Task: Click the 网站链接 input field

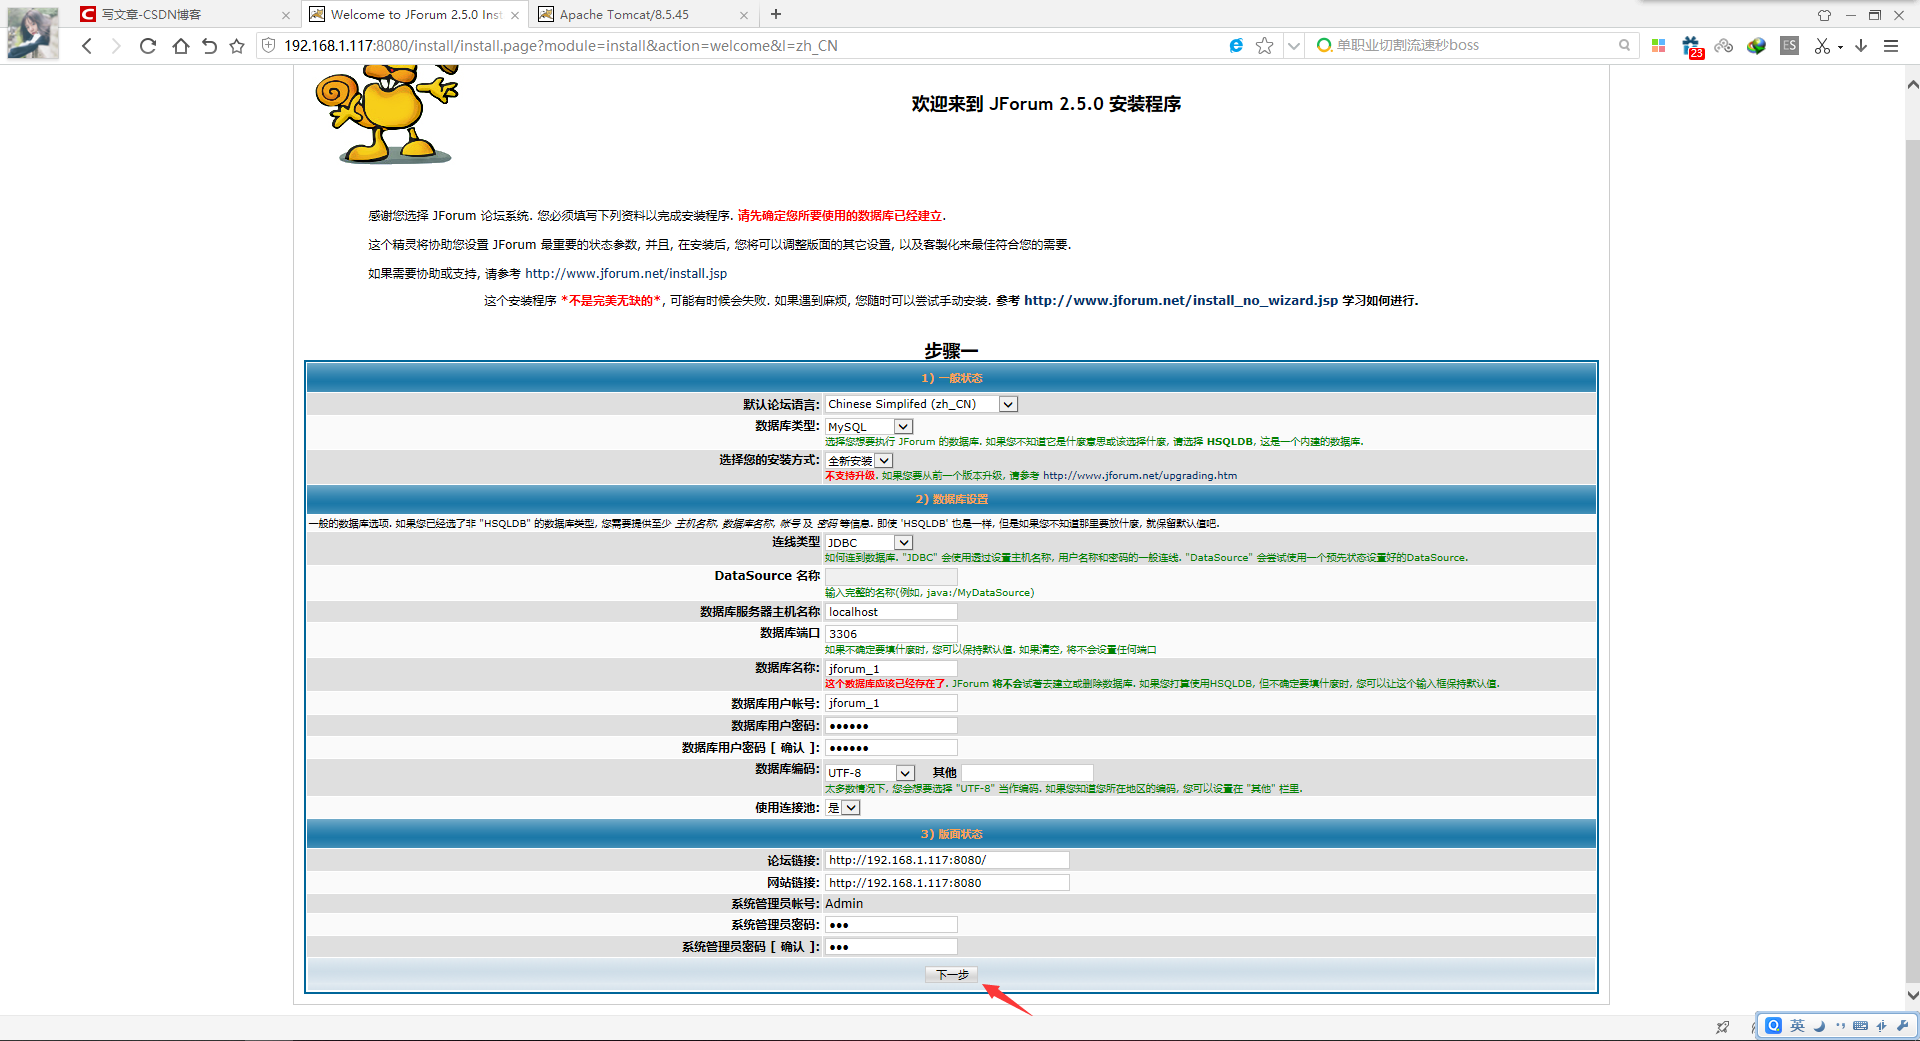Action: pos(947,883)
